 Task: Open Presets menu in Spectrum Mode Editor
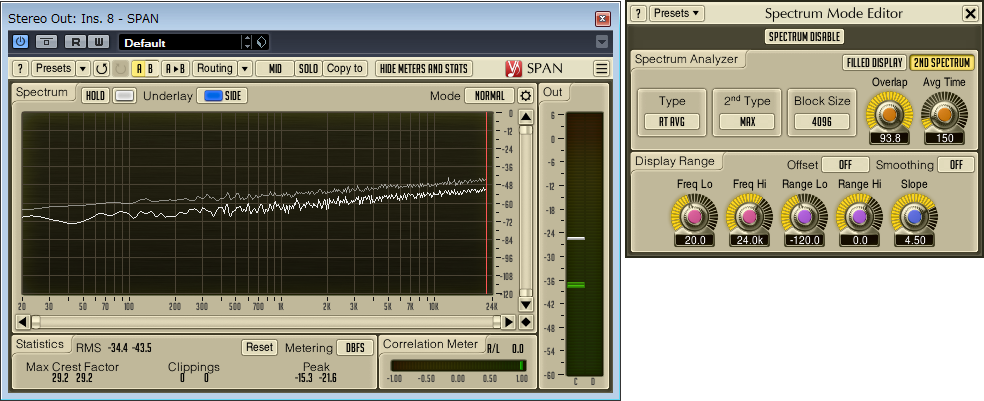point(676,13)
